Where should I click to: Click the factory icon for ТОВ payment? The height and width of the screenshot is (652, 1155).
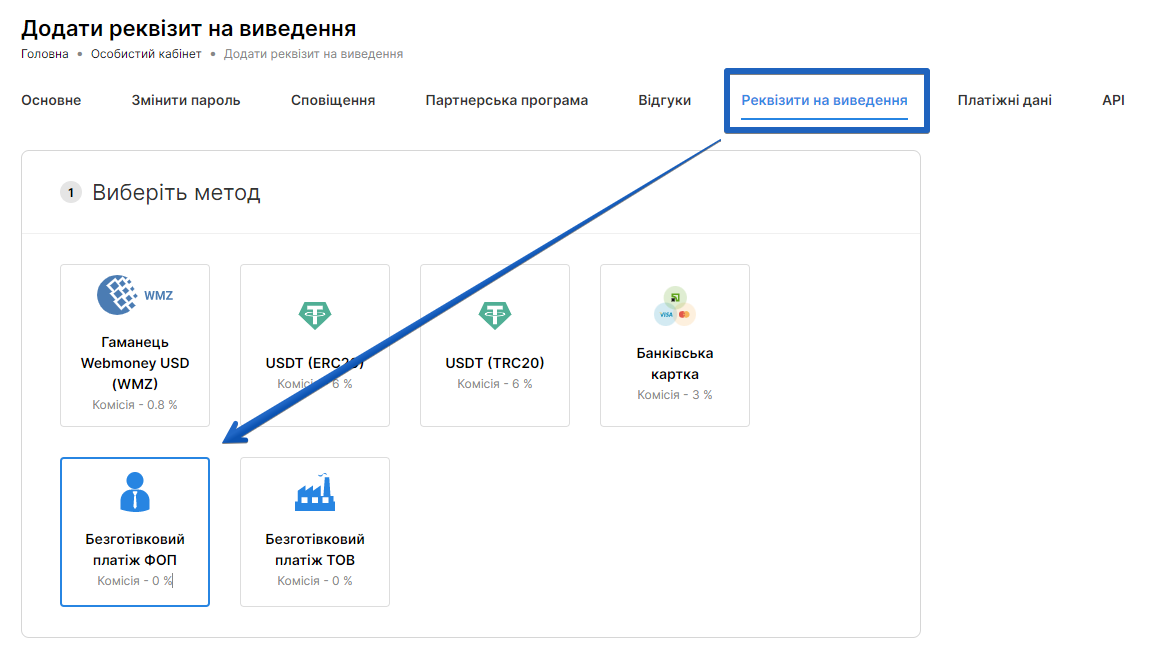click(315, 492)
